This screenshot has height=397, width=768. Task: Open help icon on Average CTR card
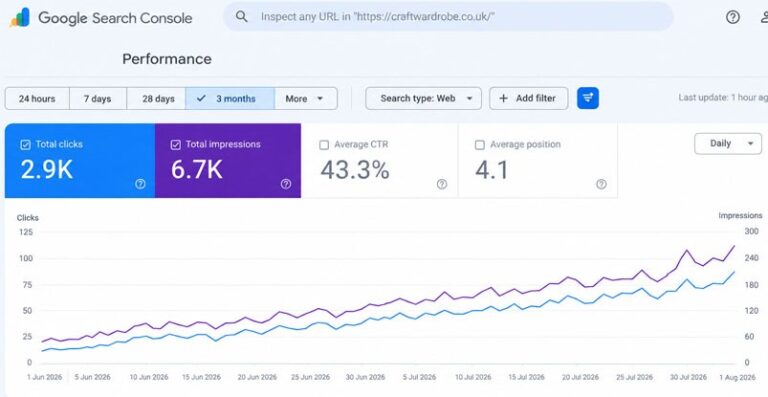pyautogui.click(x=442, y=184)
